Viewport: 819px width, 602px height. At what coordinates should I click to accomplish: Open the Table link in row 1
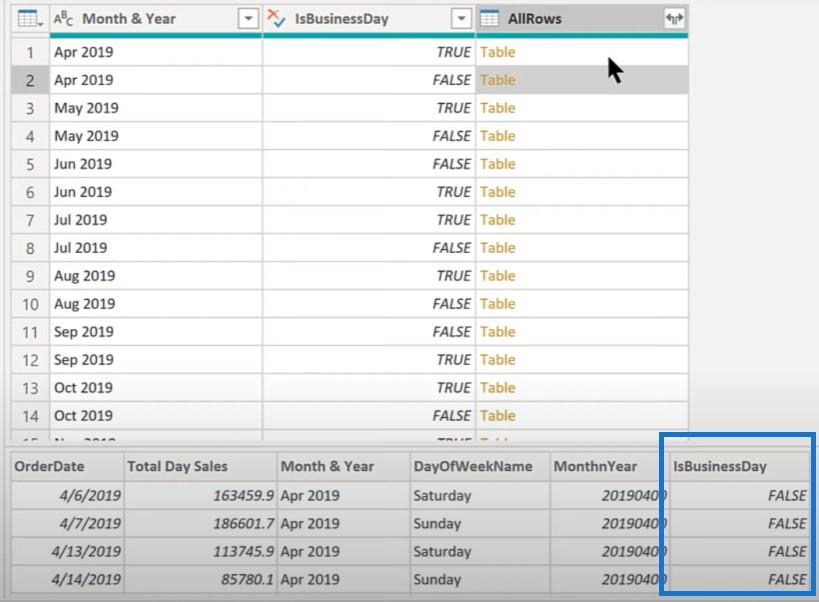click(x=498, y=52)
